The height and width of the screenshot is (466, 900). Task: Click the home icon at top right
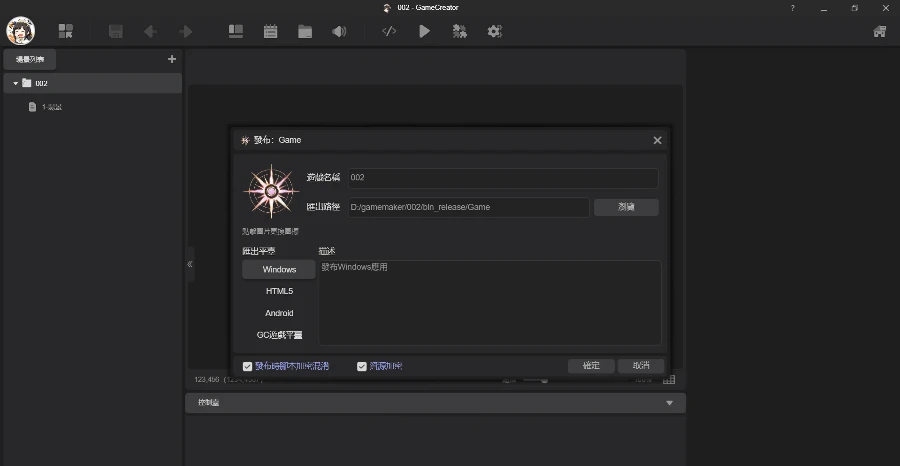(879, 31)
